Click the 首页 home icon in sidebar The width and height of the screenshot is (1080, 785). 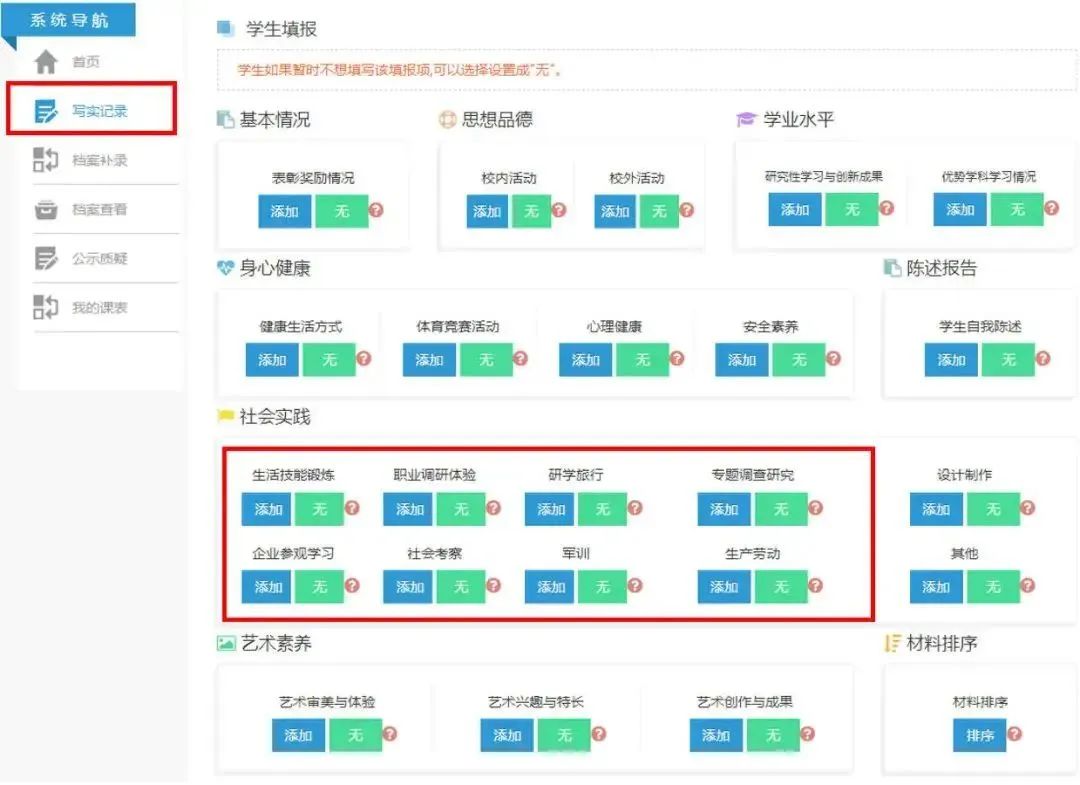point(45,61)
